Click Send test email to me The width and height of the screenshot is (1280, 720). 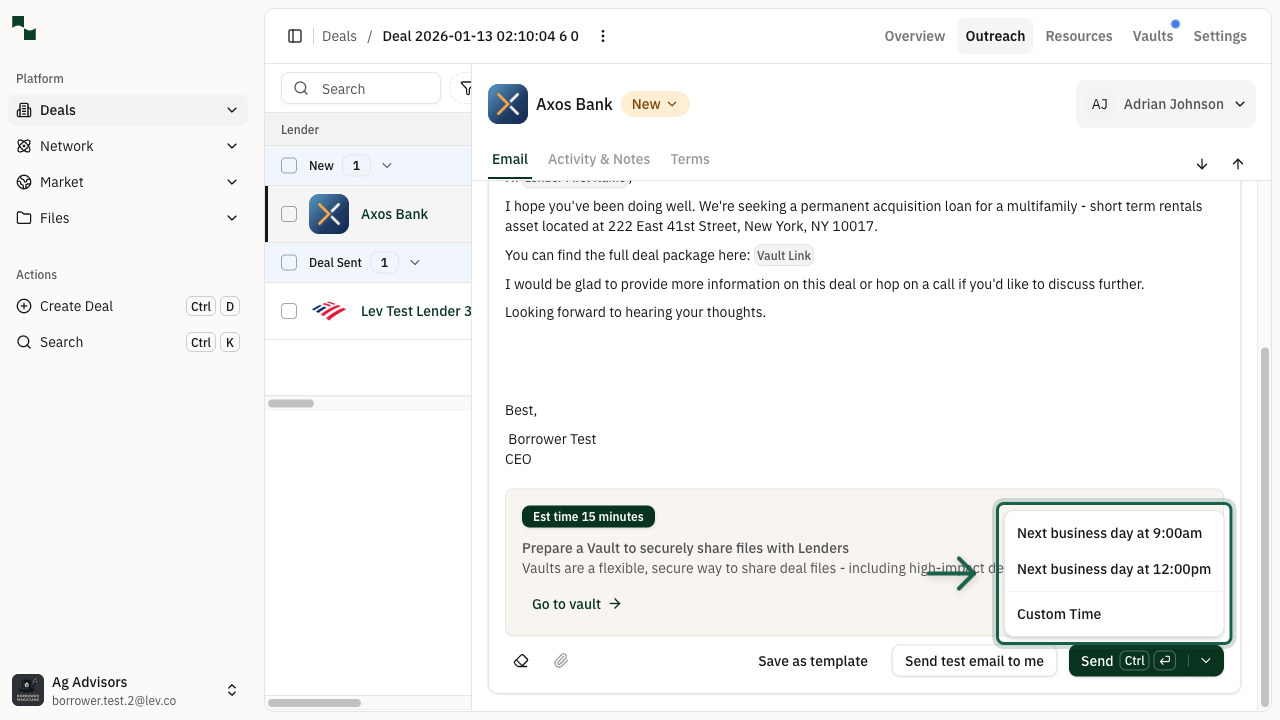pos(974,661)
